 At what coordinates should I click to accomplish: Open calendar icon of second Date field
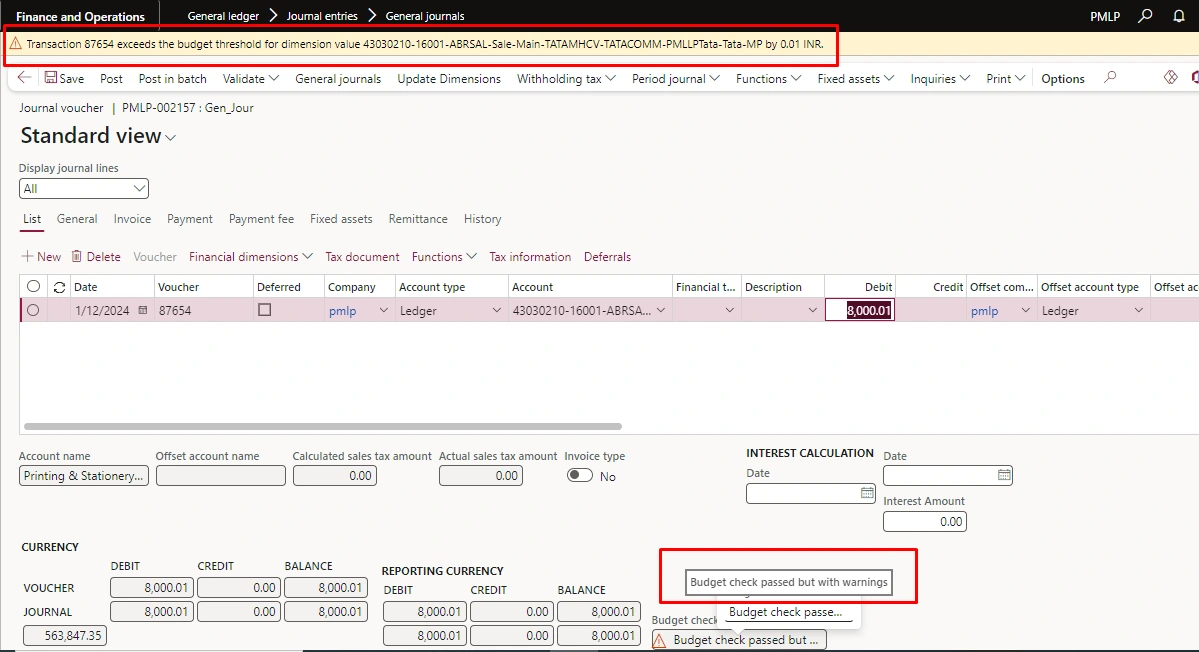[1003, 475]
